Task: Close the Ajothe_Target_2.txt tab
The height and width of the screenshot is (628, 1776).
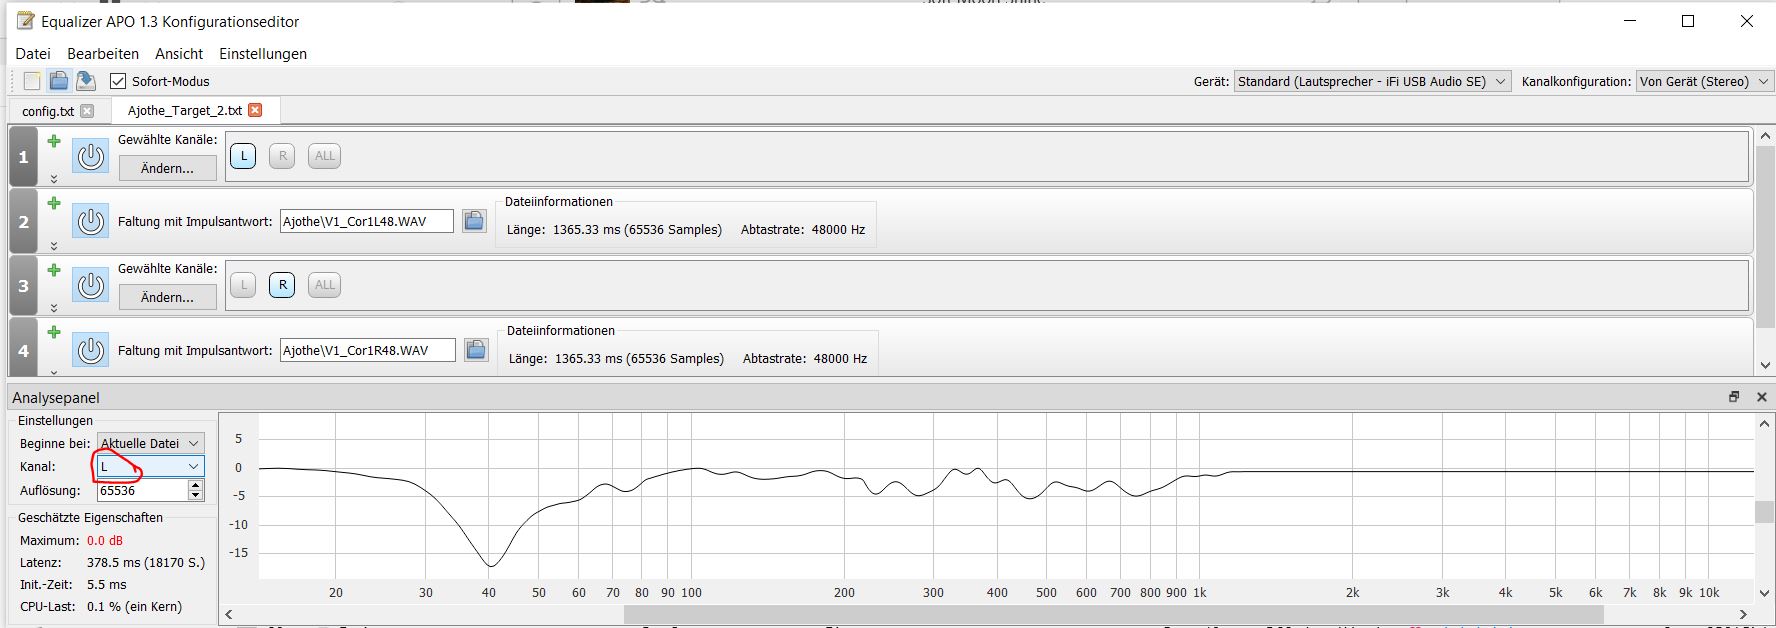Action: click(255, 110)
